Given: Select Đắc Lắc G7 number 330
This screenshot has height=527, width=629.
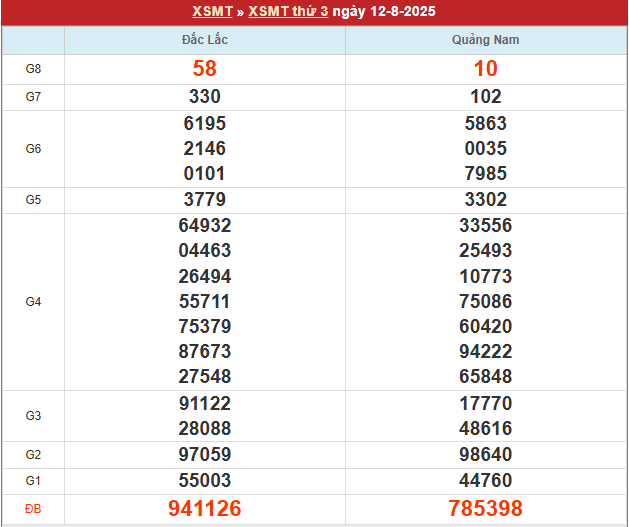Looking at the screenshot, I should 205,97.
